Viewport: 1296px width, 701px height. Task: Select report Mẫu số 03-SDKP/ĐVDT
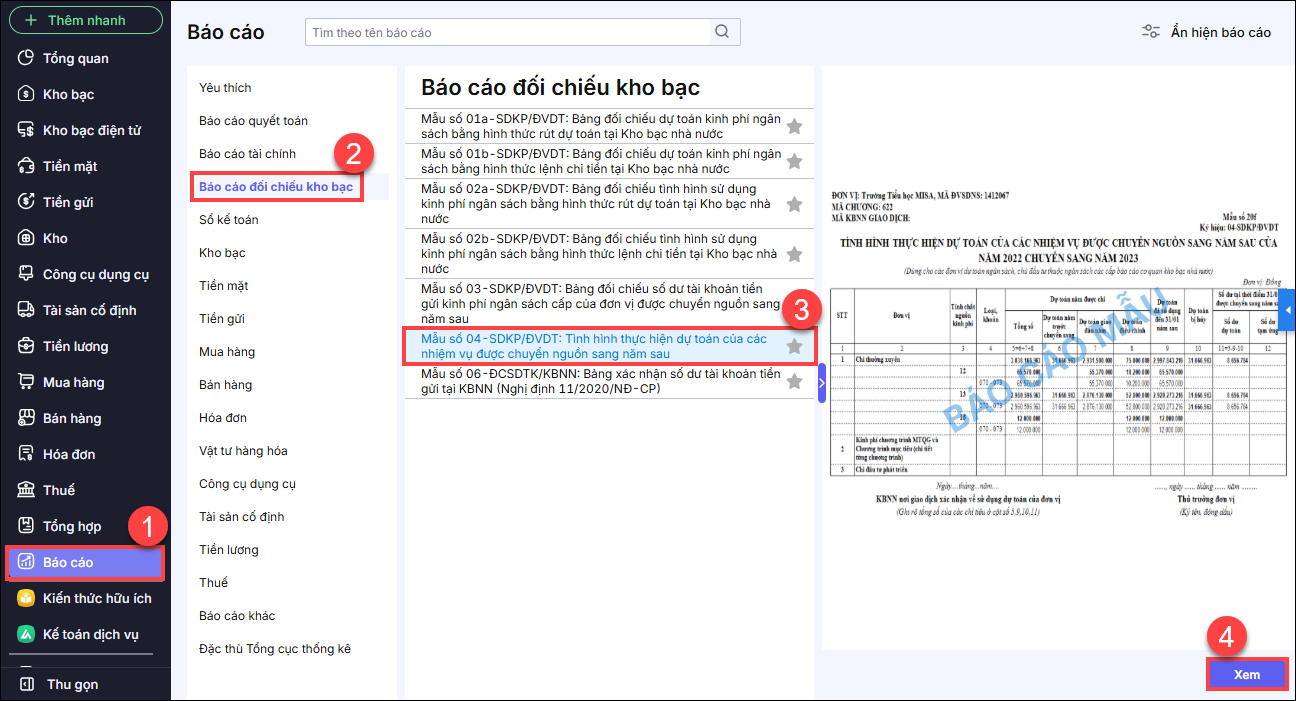coord(610,303)
